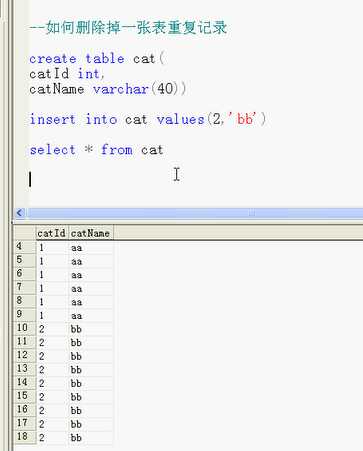Select result row header 7

click(24, 288)
